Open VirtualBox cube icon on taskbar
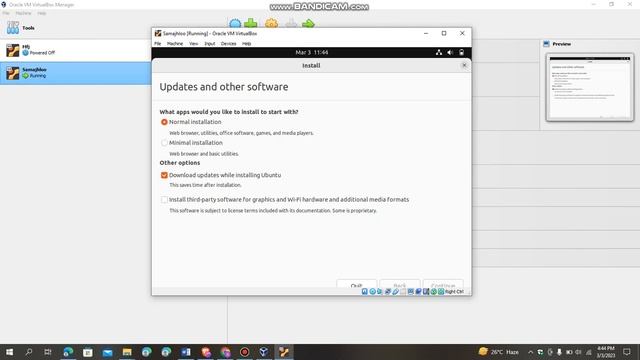Image resolution: width=640 pixels, height=360 pixels. pyautogui.click(x=264, y=352)
